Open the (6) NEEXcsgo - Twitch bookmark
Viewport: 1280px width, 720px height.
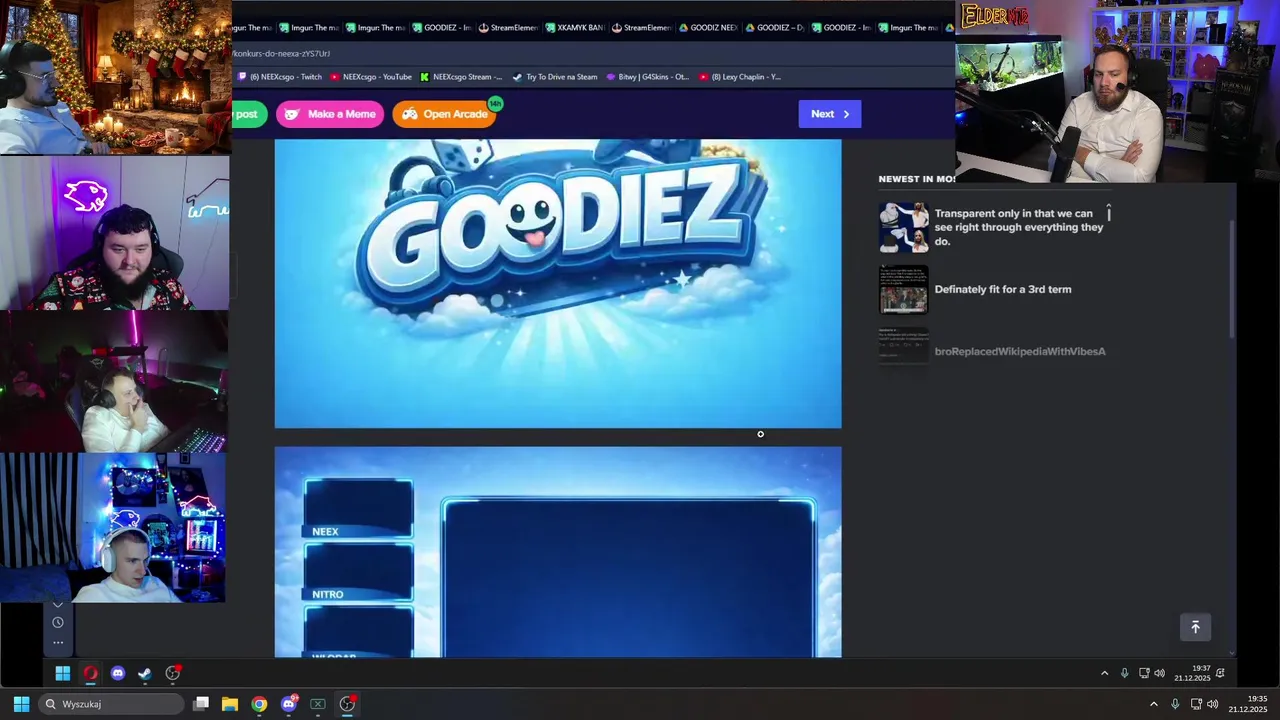[280, 77]
